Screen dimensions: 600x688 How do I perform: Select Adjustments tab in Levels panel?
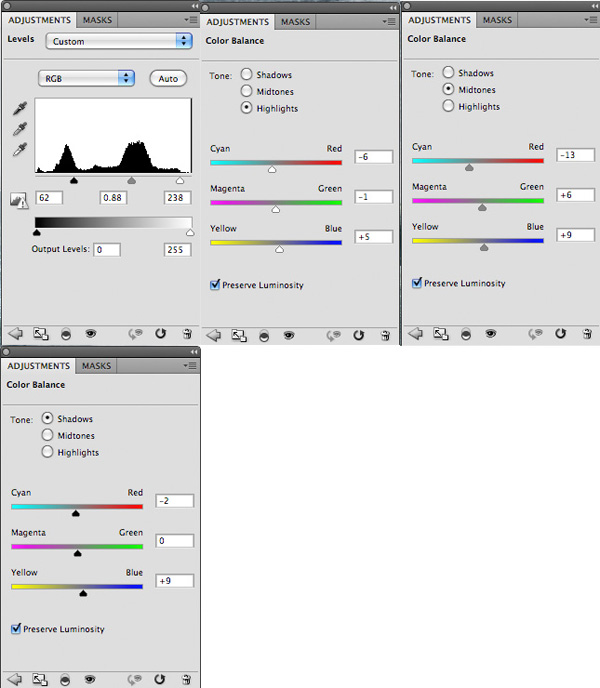(40, 20)
